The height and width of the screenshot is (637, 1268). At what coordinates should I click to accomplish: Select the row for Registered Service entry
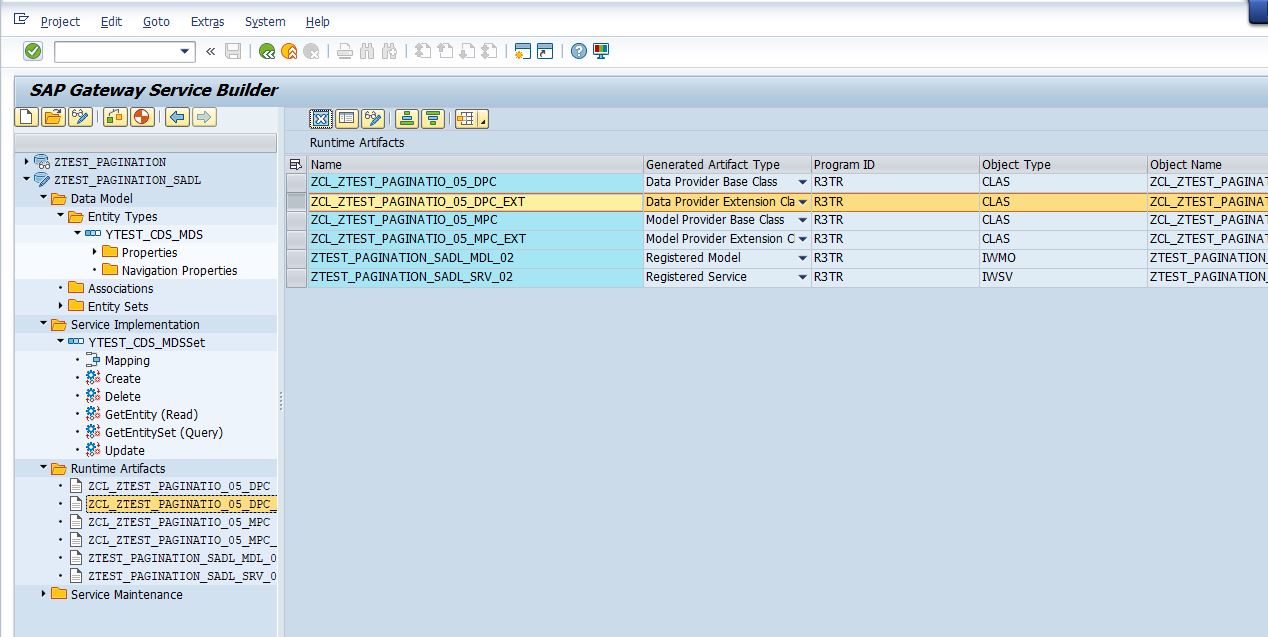[x=295, y=276]
